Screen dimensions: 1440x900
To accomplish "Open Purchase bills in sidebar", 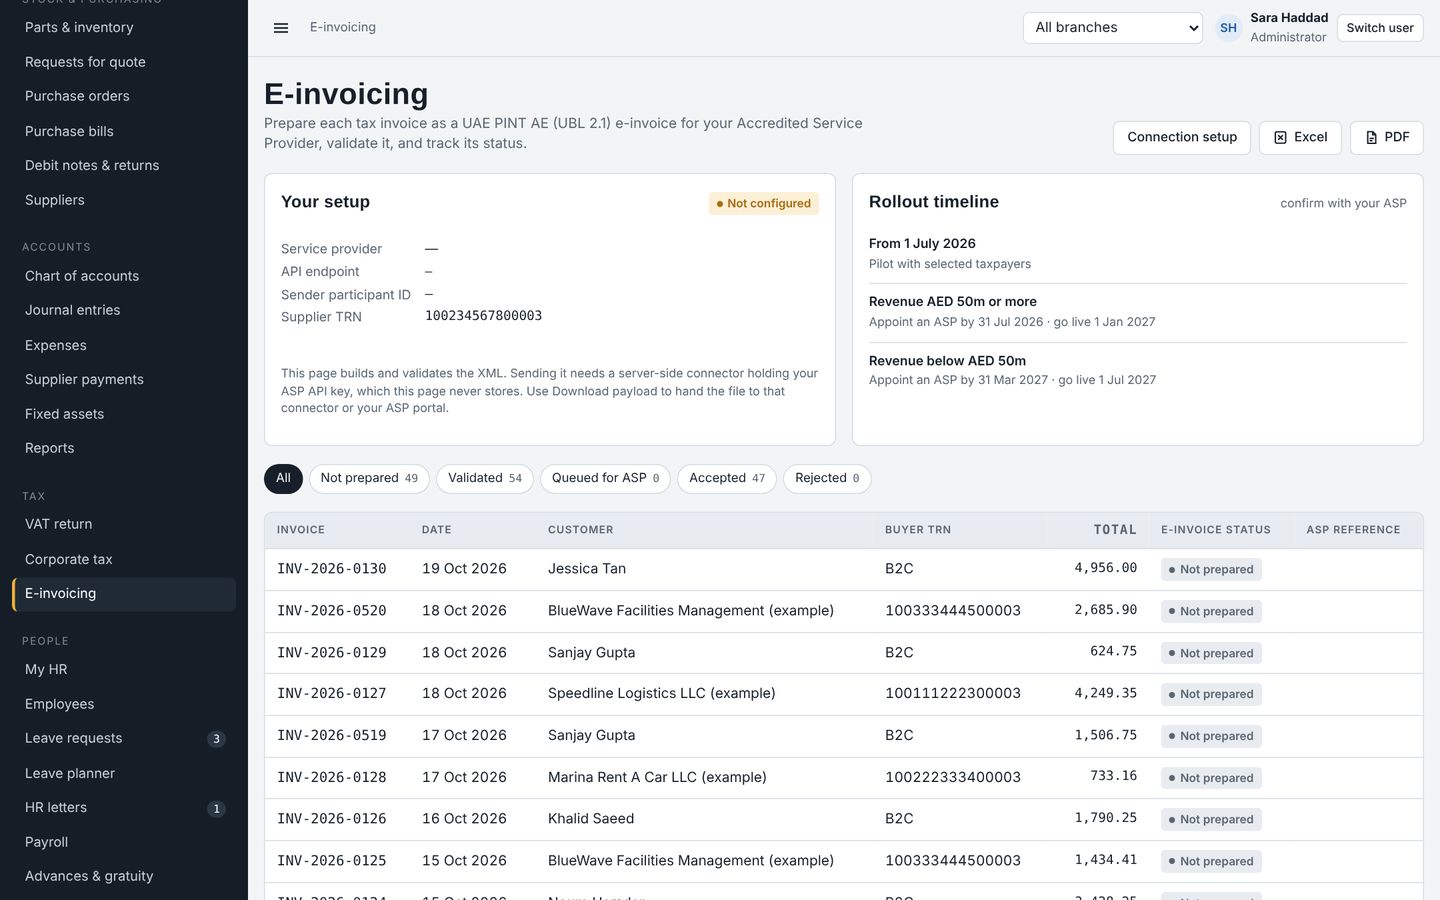I will click(124, 131).
